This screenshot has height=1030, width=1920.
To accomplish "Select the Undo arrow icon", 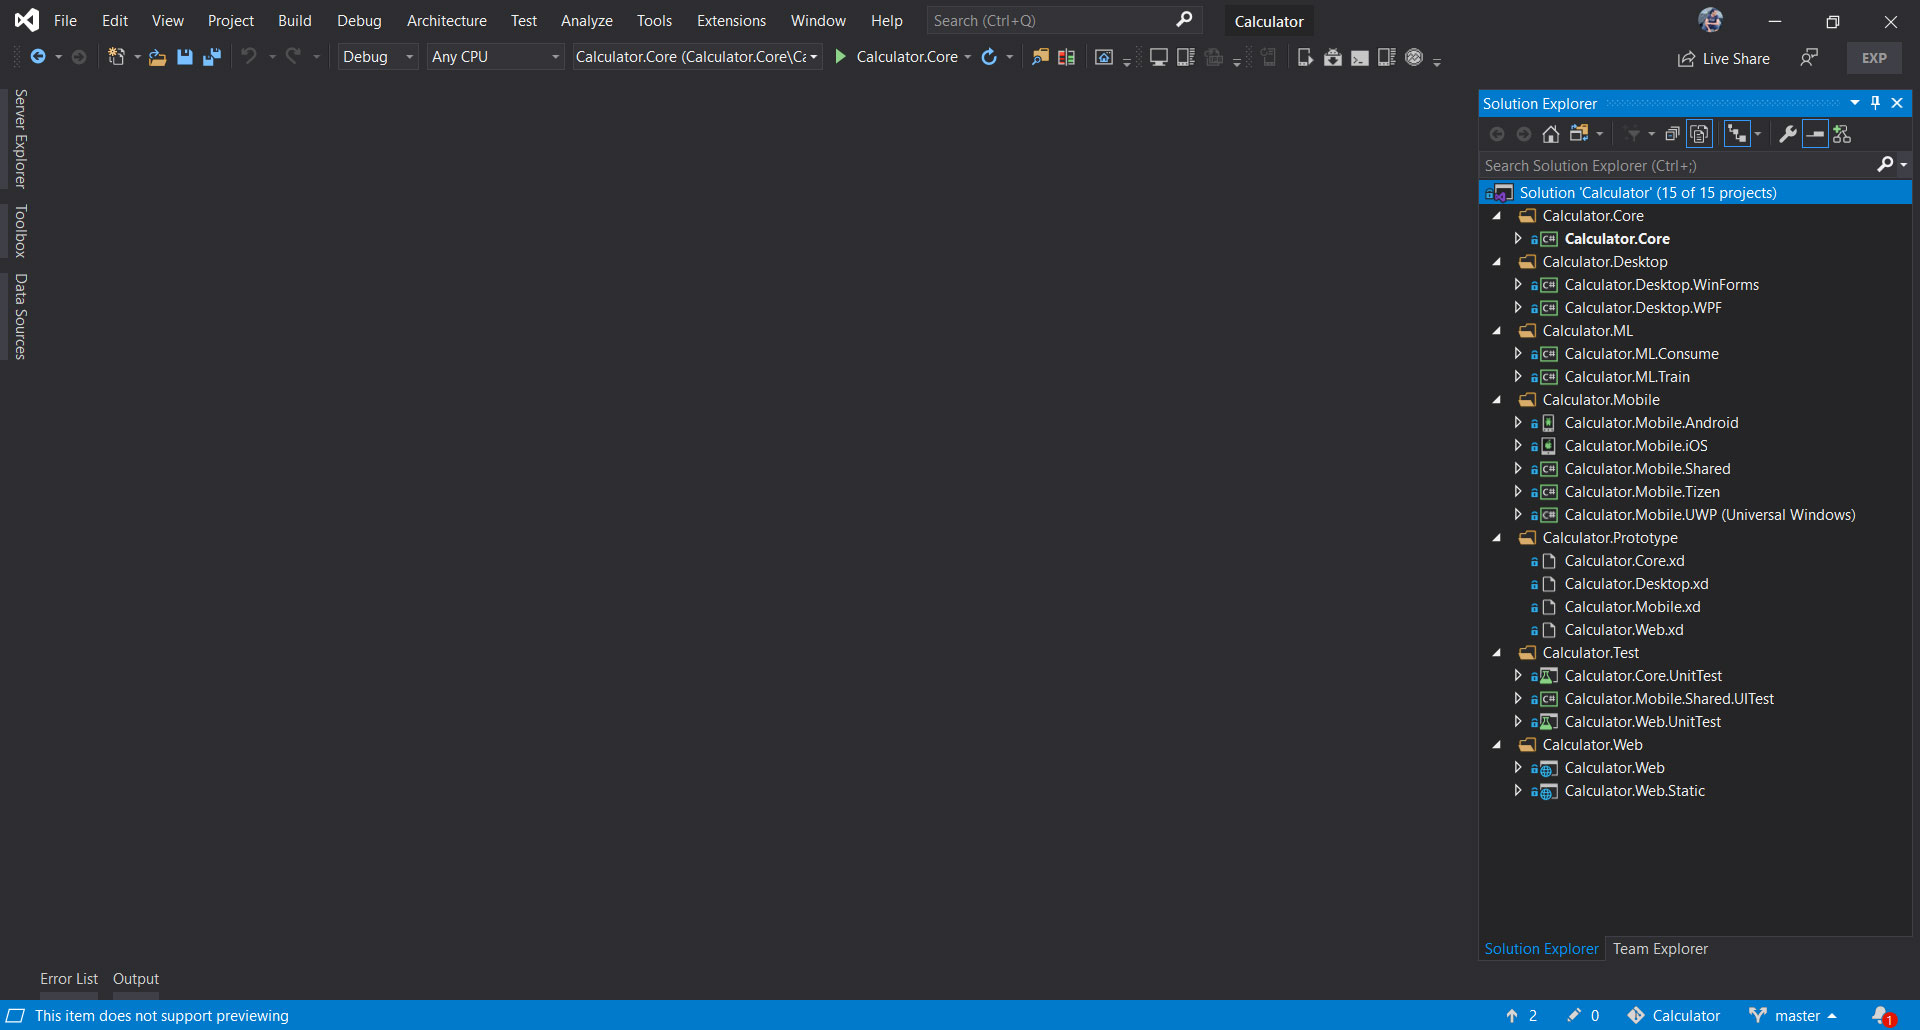I will (x=249, y=57).
